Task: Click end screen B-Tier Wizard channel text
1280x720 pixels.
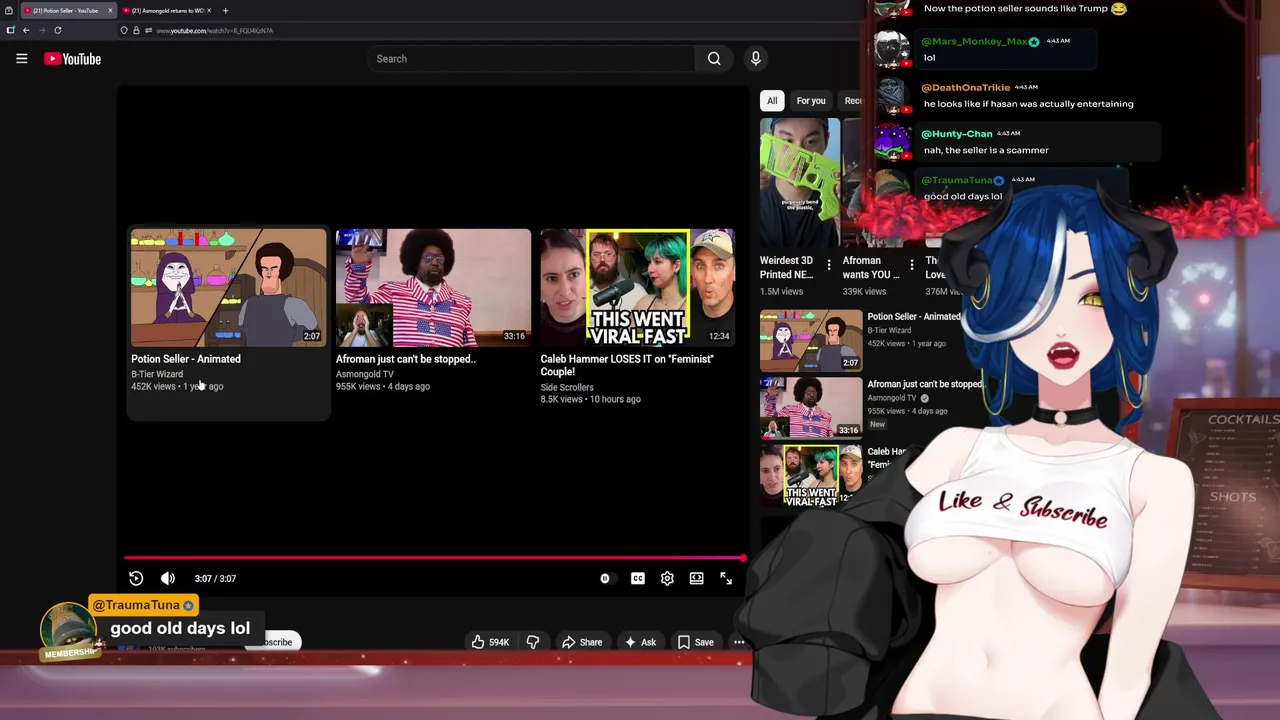Action: (157, 374)
